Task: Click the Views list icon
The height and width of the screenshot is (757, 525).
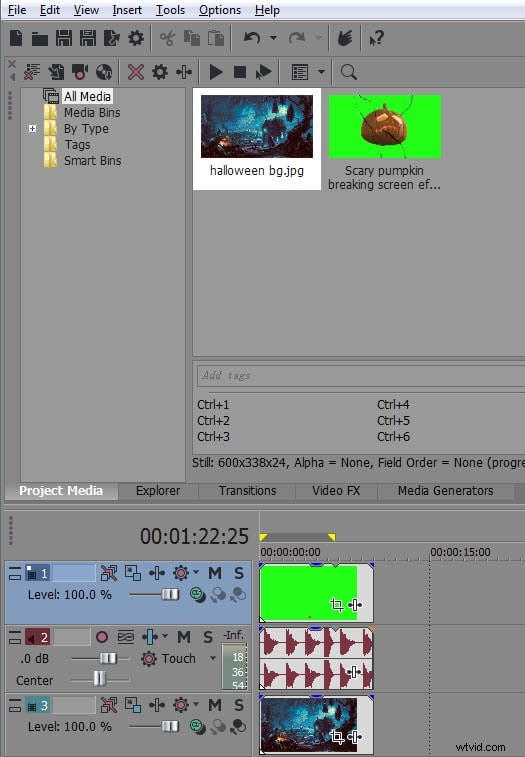Action: tap(300, 72)
